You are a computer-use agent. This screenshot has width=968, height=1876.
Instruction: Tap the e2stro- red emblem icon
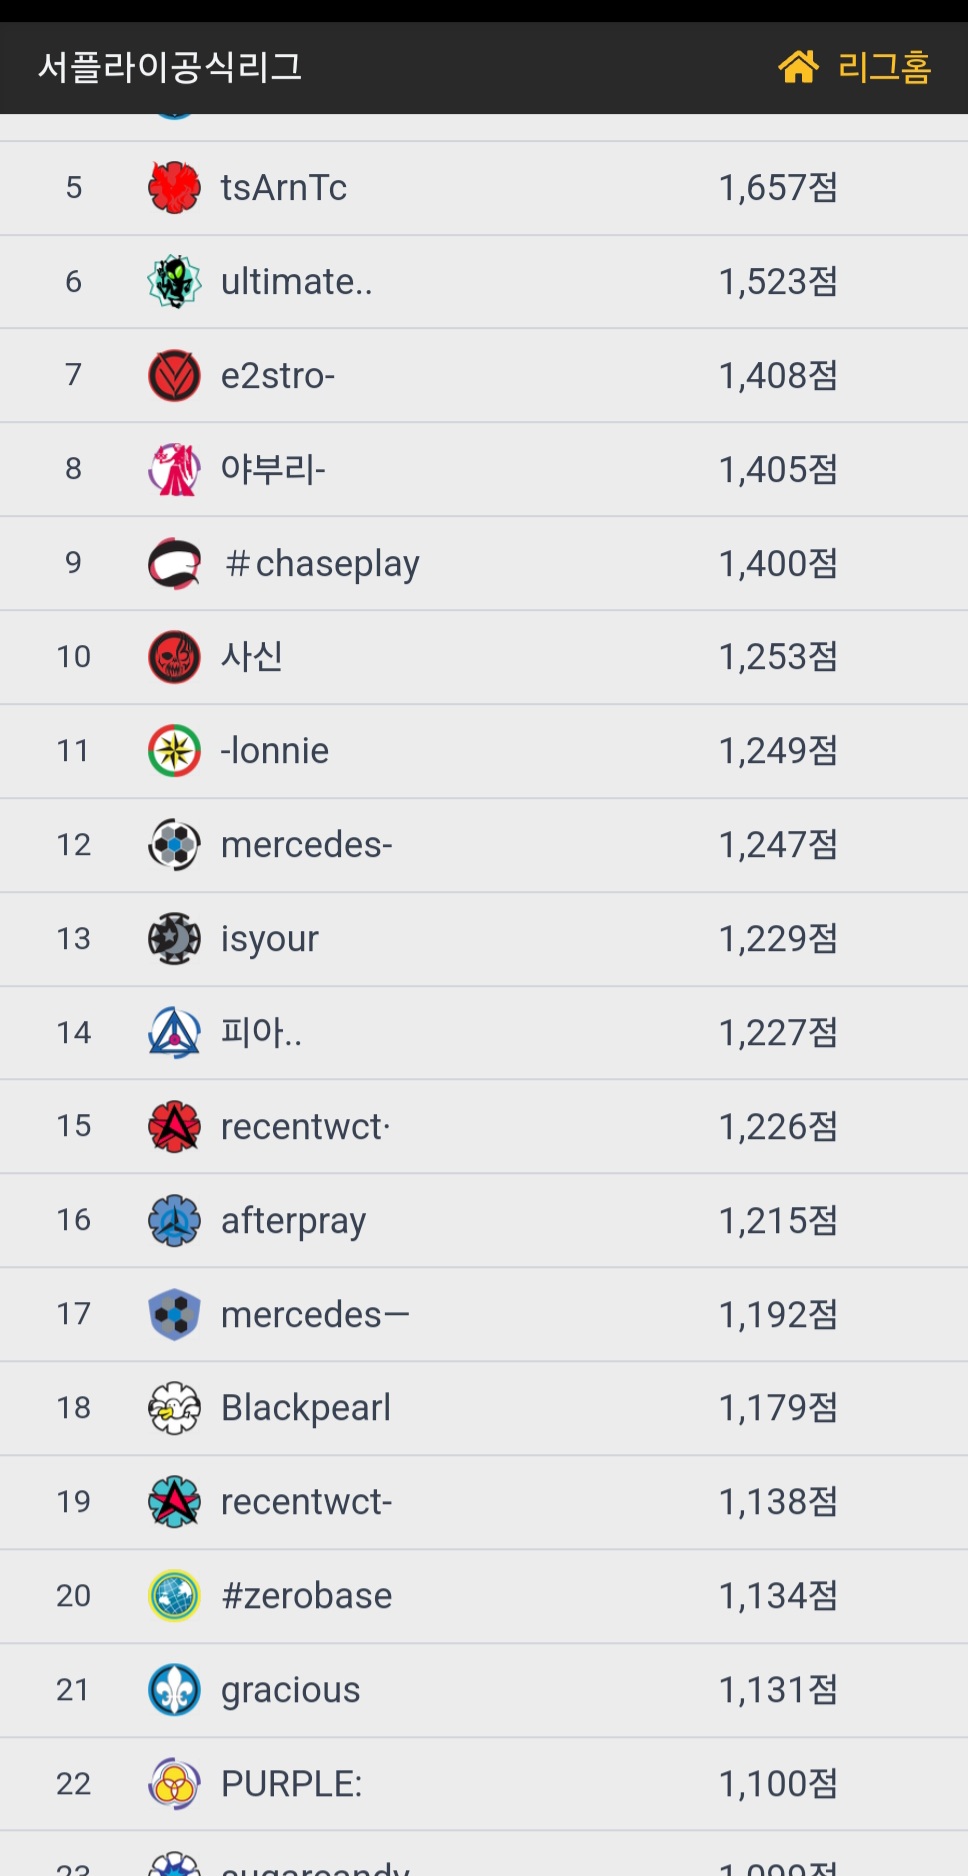[174, 375]
